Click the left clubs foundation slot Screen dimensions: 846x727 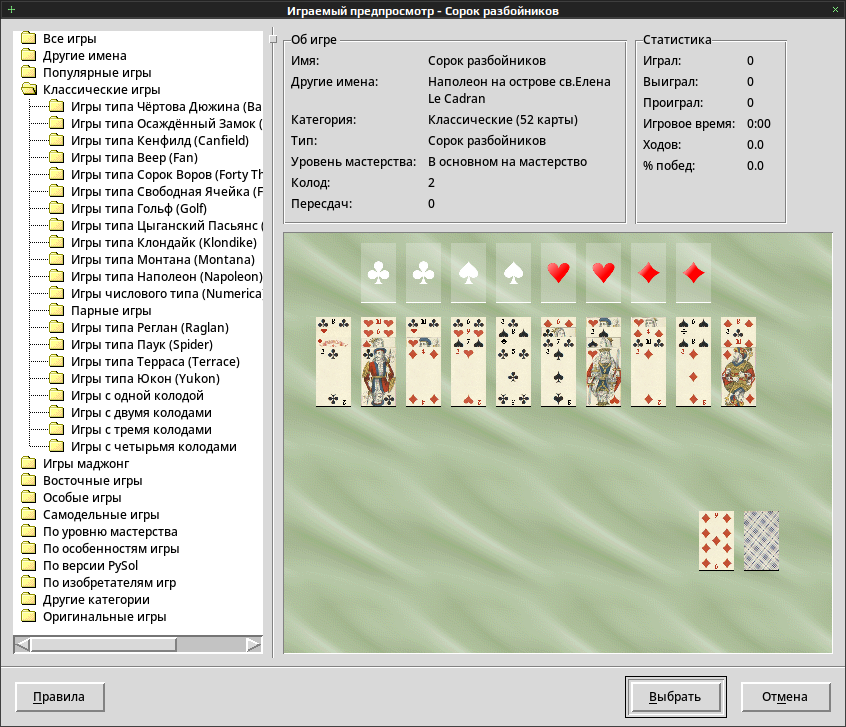(378, 273)
